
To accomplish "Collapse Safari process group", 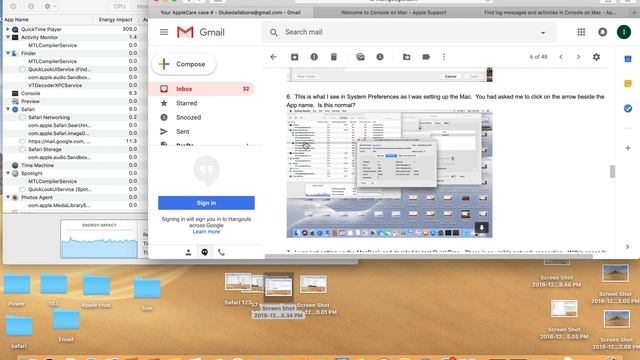I will pyautogui.click(x=8, y=109).
